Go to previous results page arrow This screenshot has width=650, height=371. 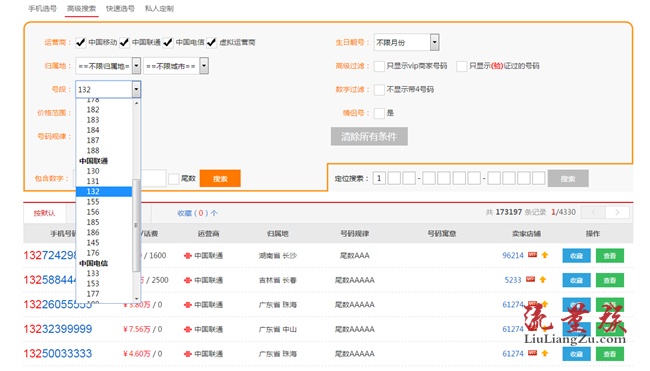pos(593,212)
